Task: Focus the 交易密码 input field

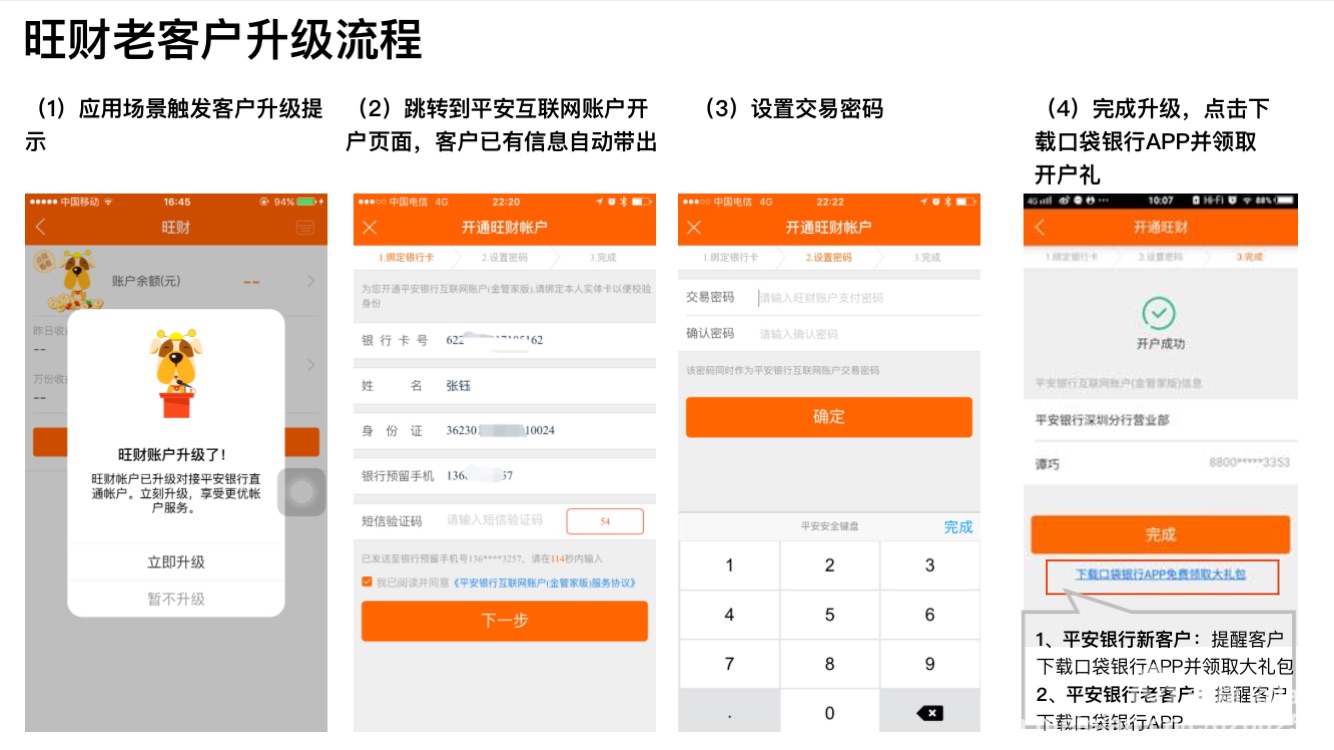Action: click(x=828, y=297)
